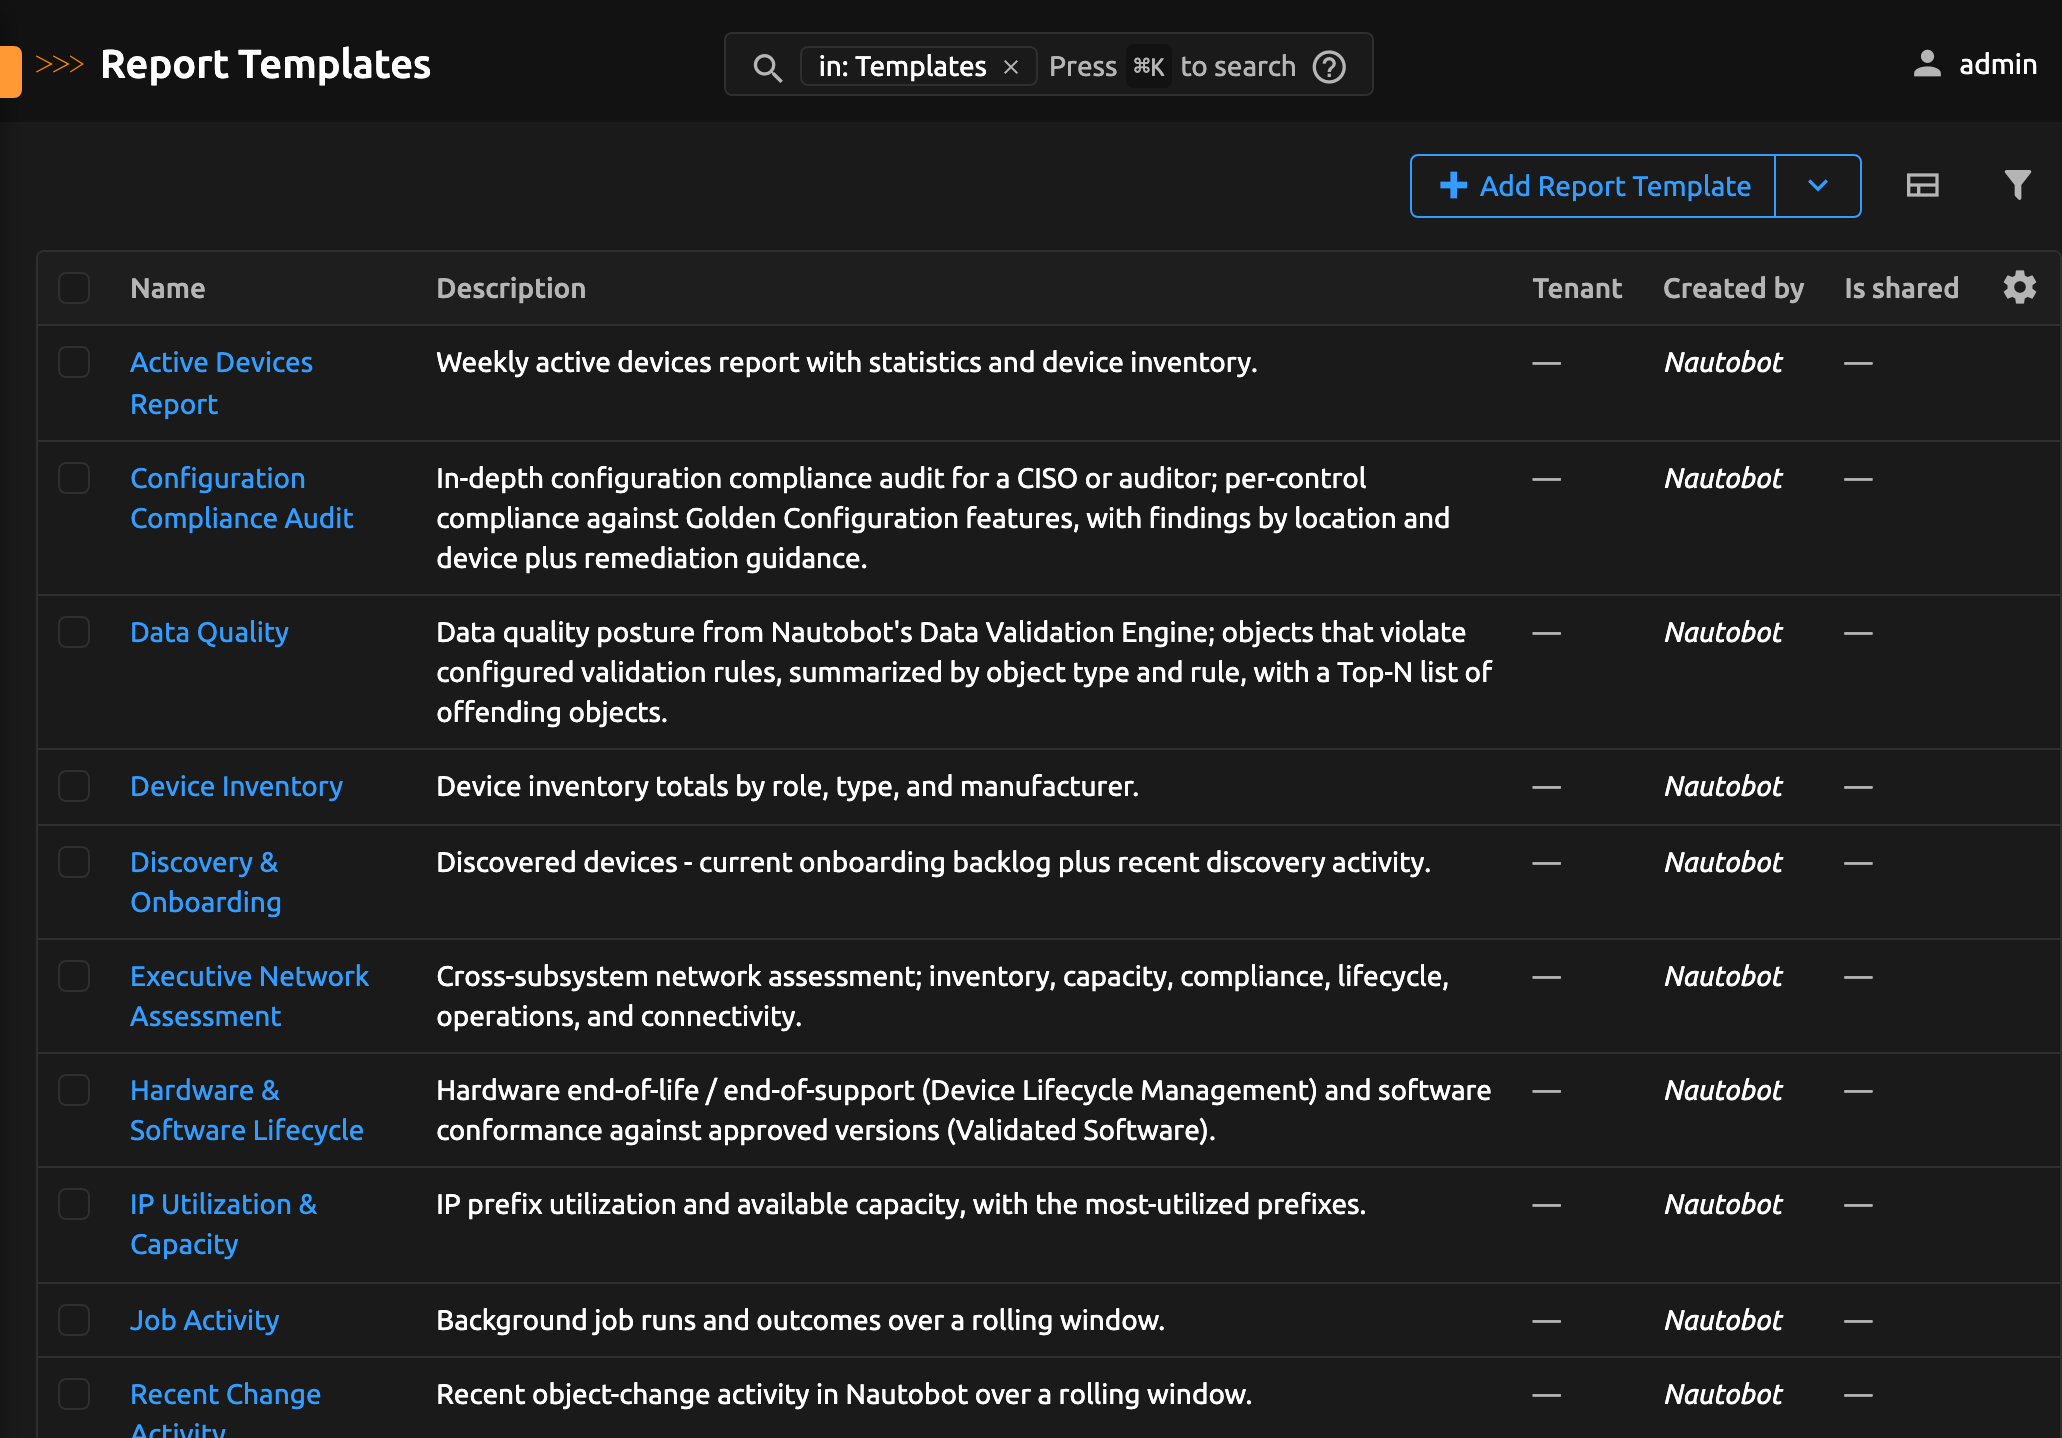Screen dimensions: 2062x1438
Task: Check the Configuration Compliance Audit row
Action: coord(74,478)
